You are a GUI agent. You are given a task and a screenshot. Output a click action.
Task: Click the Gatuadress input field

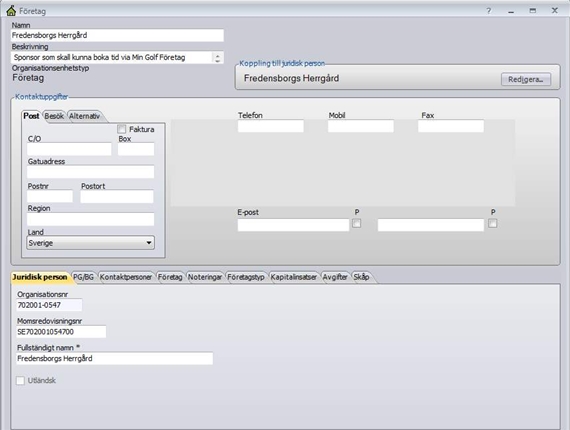[x=91, y=172]
